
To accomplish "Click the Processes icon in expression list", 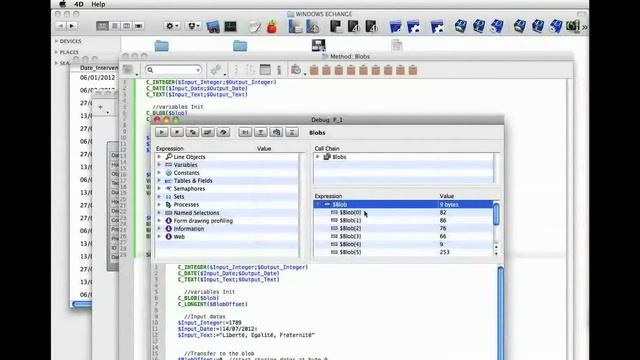I will (168, 204).
